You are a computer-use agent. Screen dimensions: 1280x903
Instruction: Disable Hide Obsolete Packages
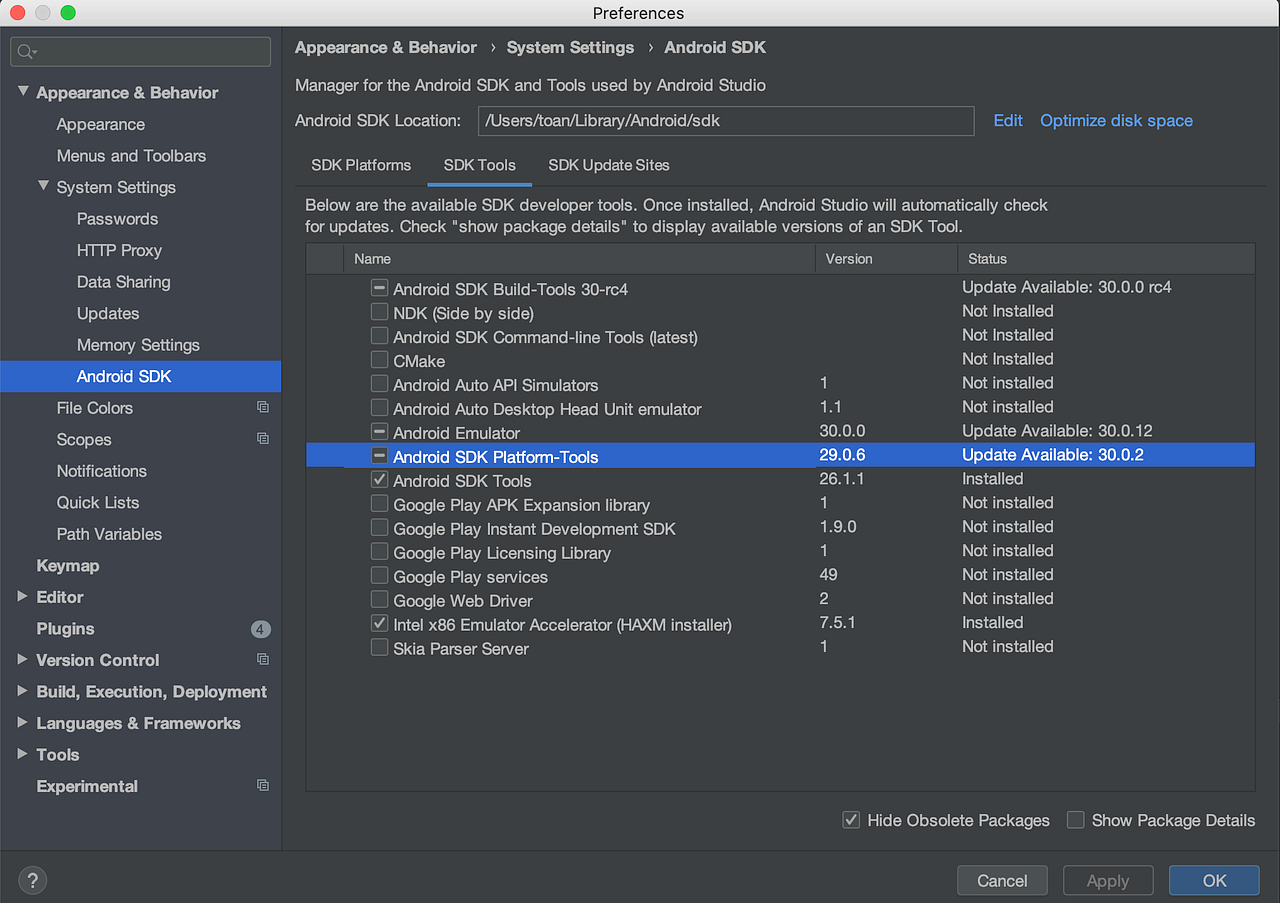(x=851, y=820)
